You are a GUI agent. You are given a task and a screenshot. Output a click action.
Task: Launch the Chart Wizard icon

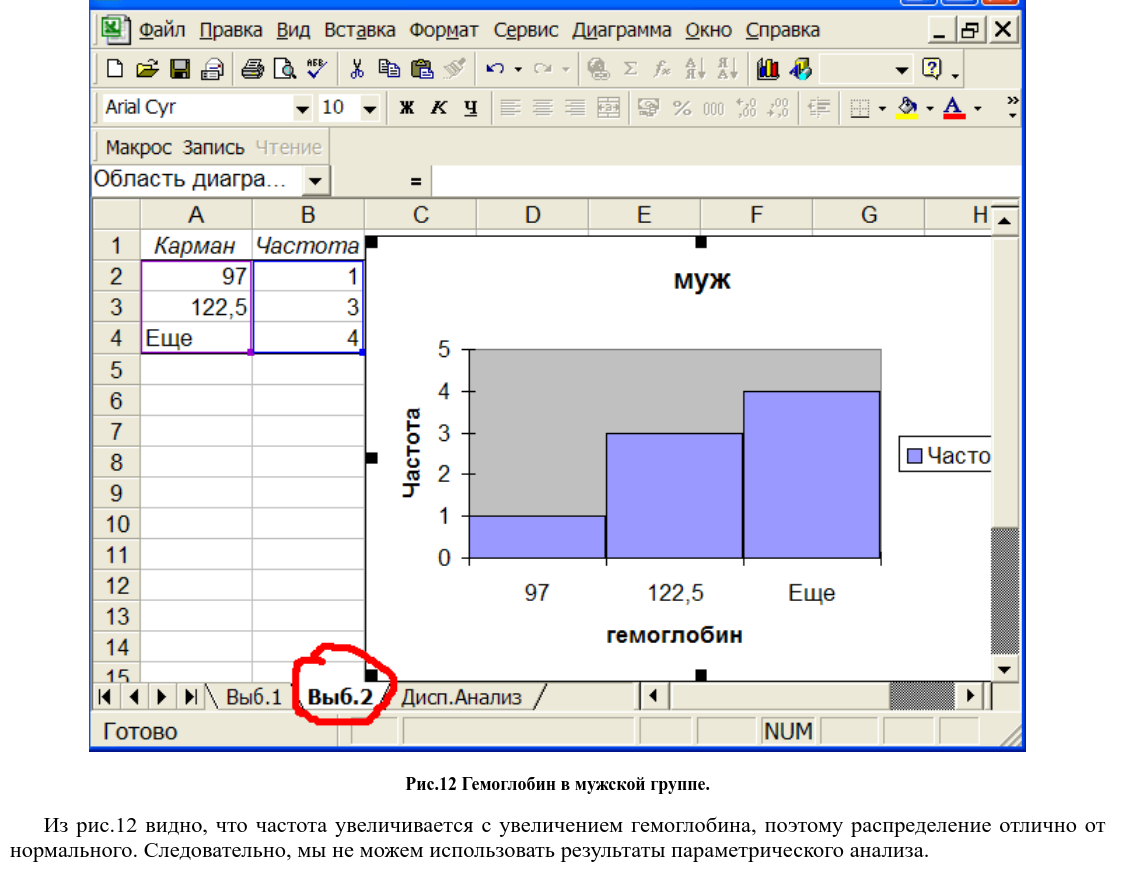[x=768, y=69]
